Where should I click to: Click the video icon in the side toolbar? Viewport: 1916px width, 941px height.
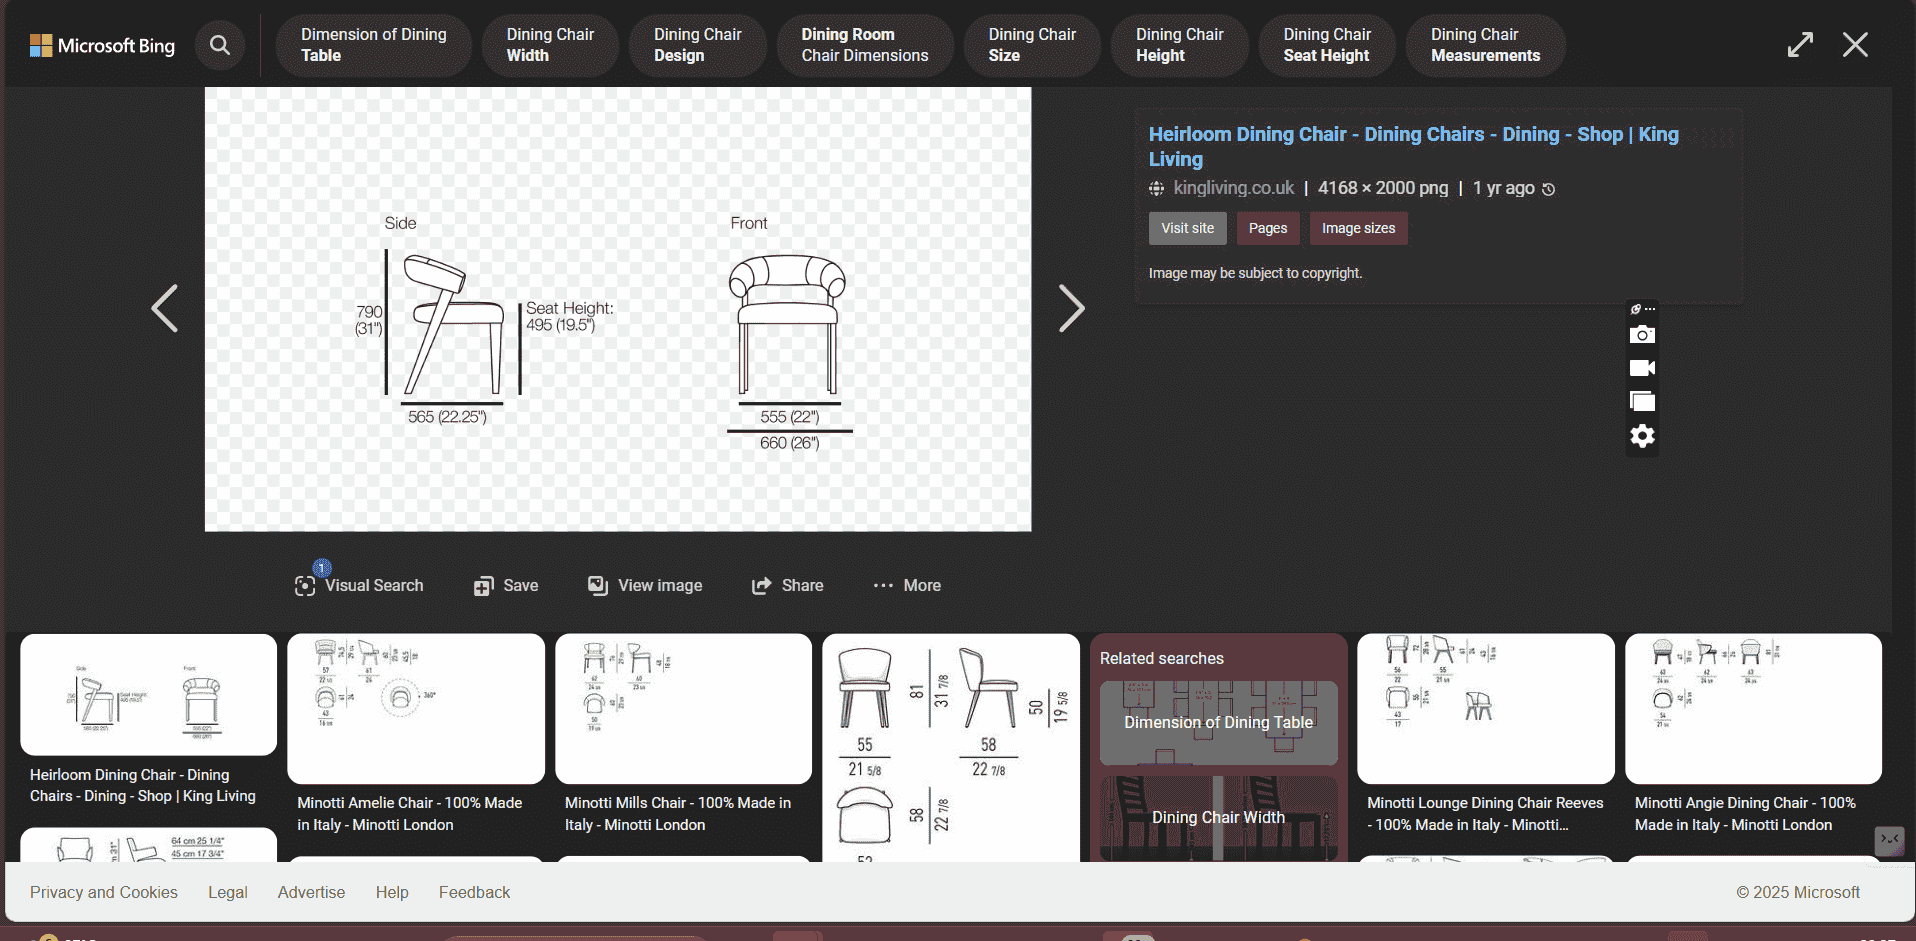(1641, 368)
